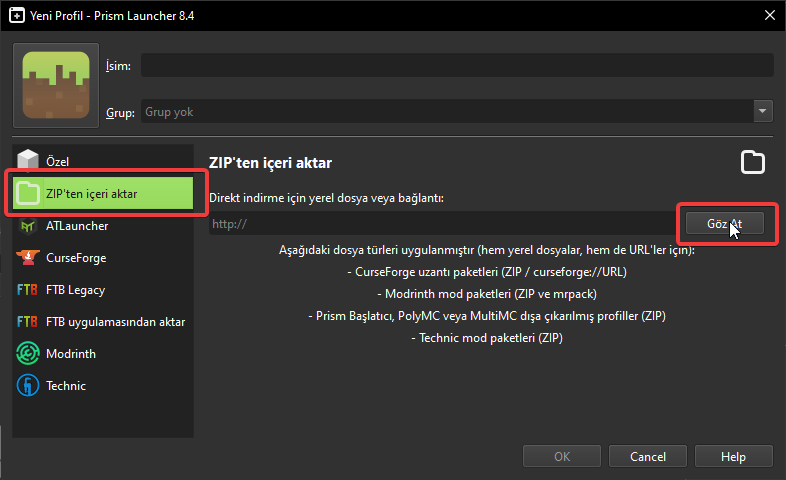Click the Direkt indirme için yerel dosya label
The image size is (786, 480).
[x=326, y=198]
